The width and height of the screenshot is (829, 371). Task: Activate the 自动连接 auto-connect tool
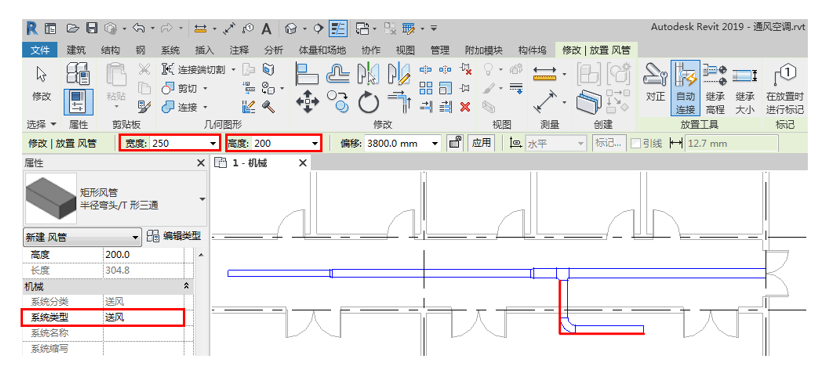click(x=685, y=88)
